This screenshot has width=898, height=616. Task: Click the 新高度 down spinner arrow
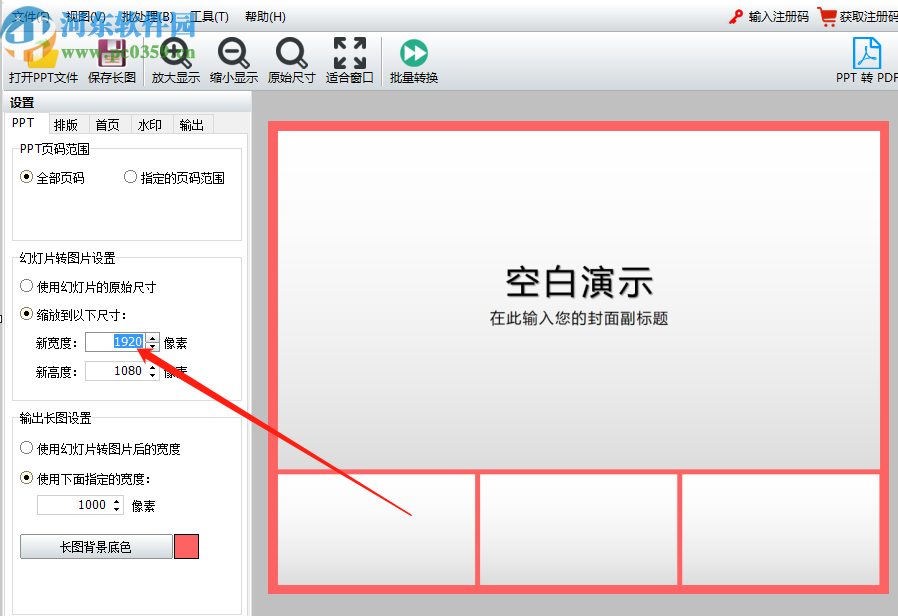coord(153,375)
